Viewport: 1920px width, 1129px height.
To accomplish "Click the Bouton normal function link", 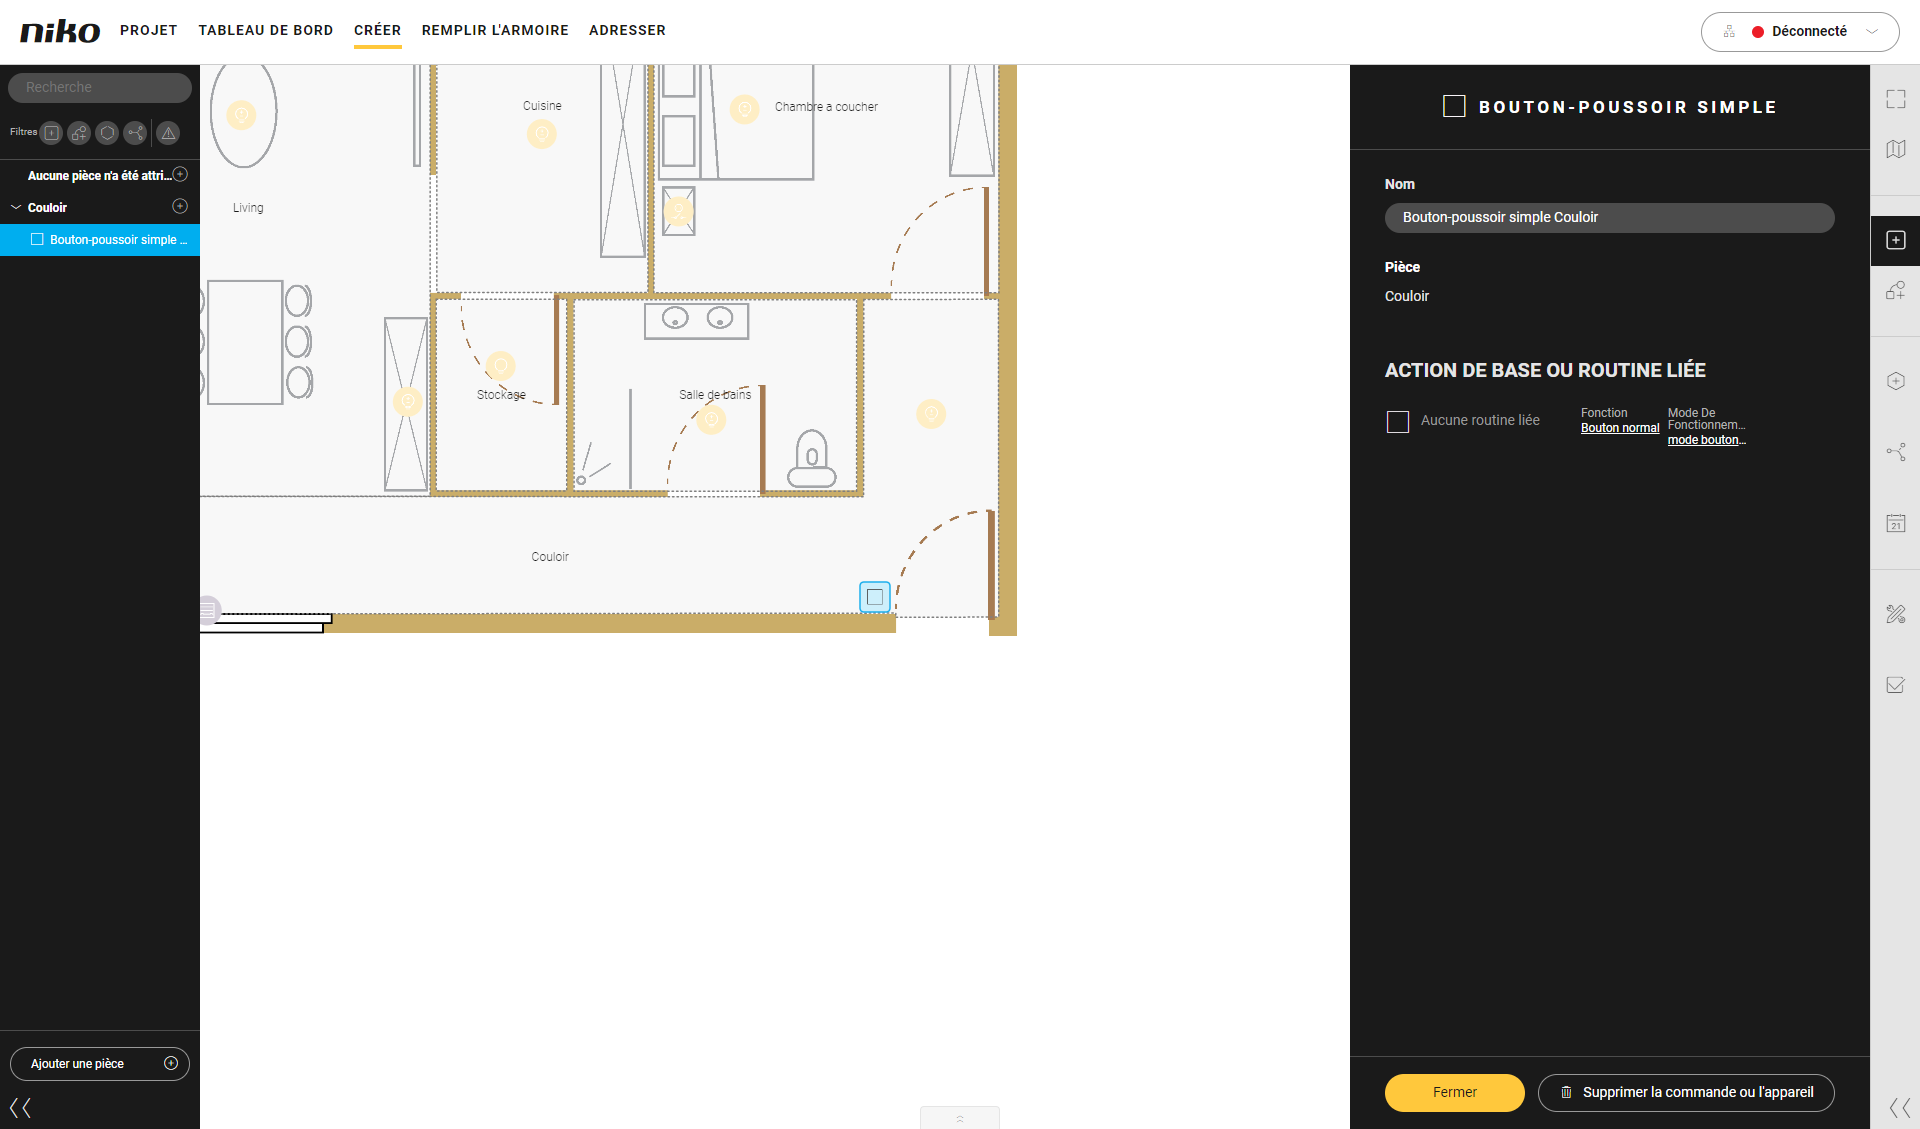I will 1619,428.
